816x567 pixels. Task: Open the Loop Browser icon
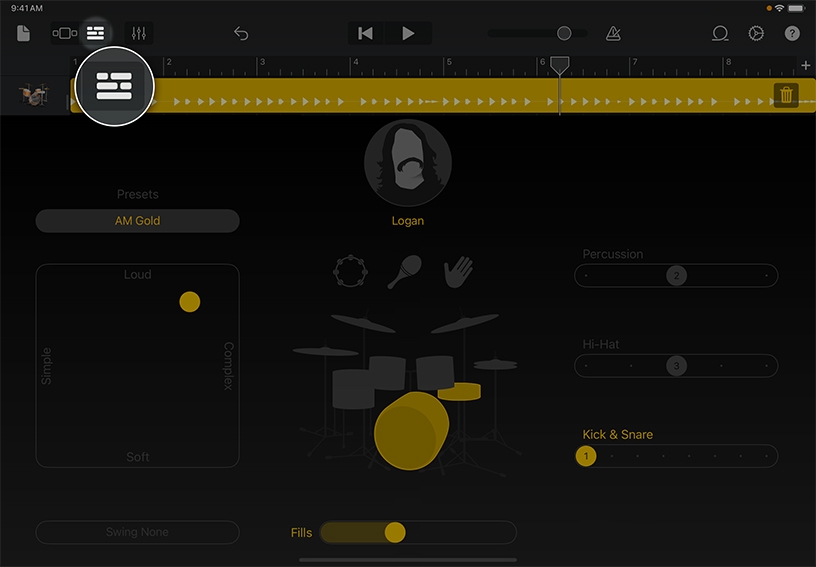[x=720, y=33]
